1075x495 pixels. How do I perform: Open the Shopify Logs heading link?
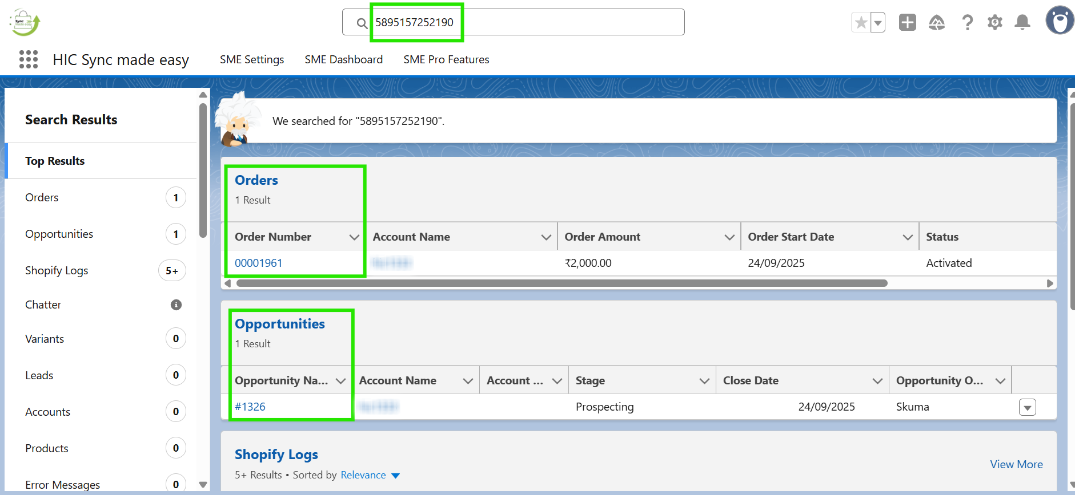pyautogui.click(x=276, y=454)
